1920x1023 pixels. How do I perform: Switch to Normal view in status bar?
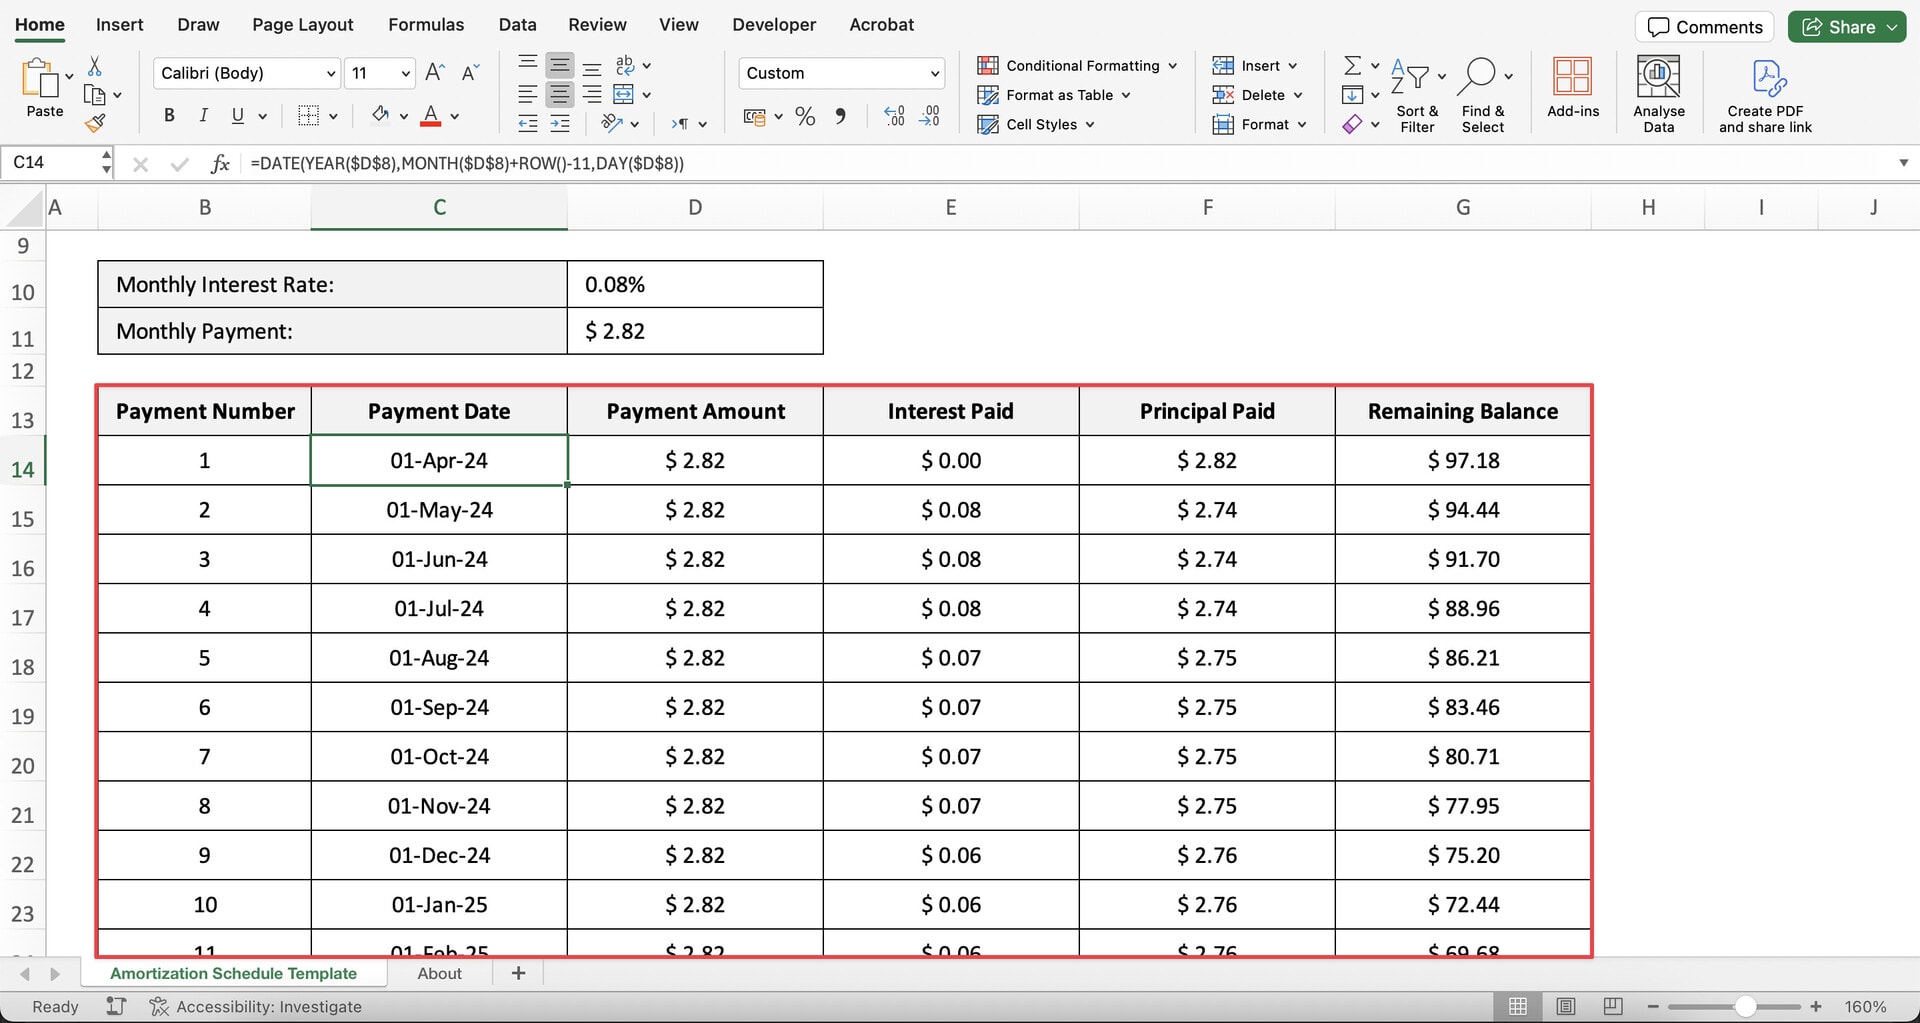[x=1518, y=1006]
